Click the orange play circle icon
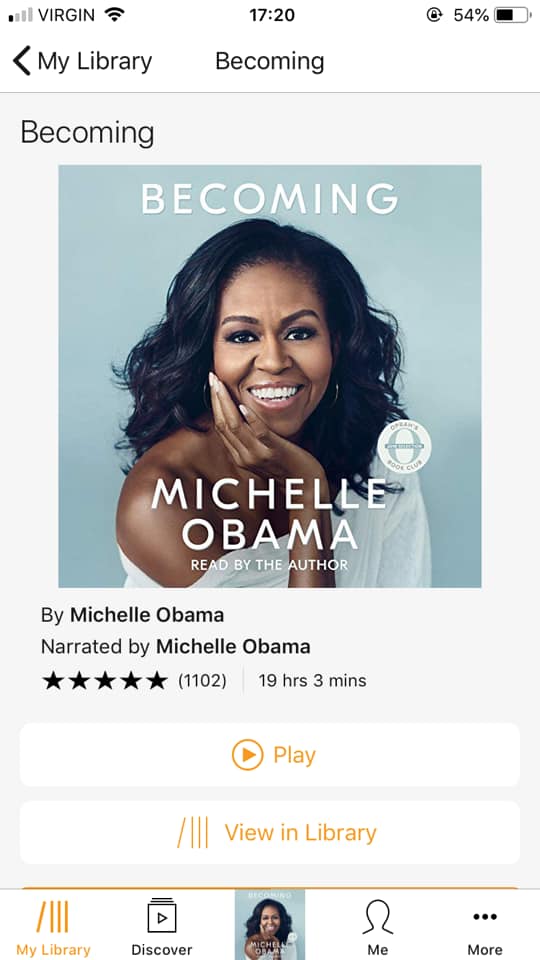The image size is (540, 960). 247,755
